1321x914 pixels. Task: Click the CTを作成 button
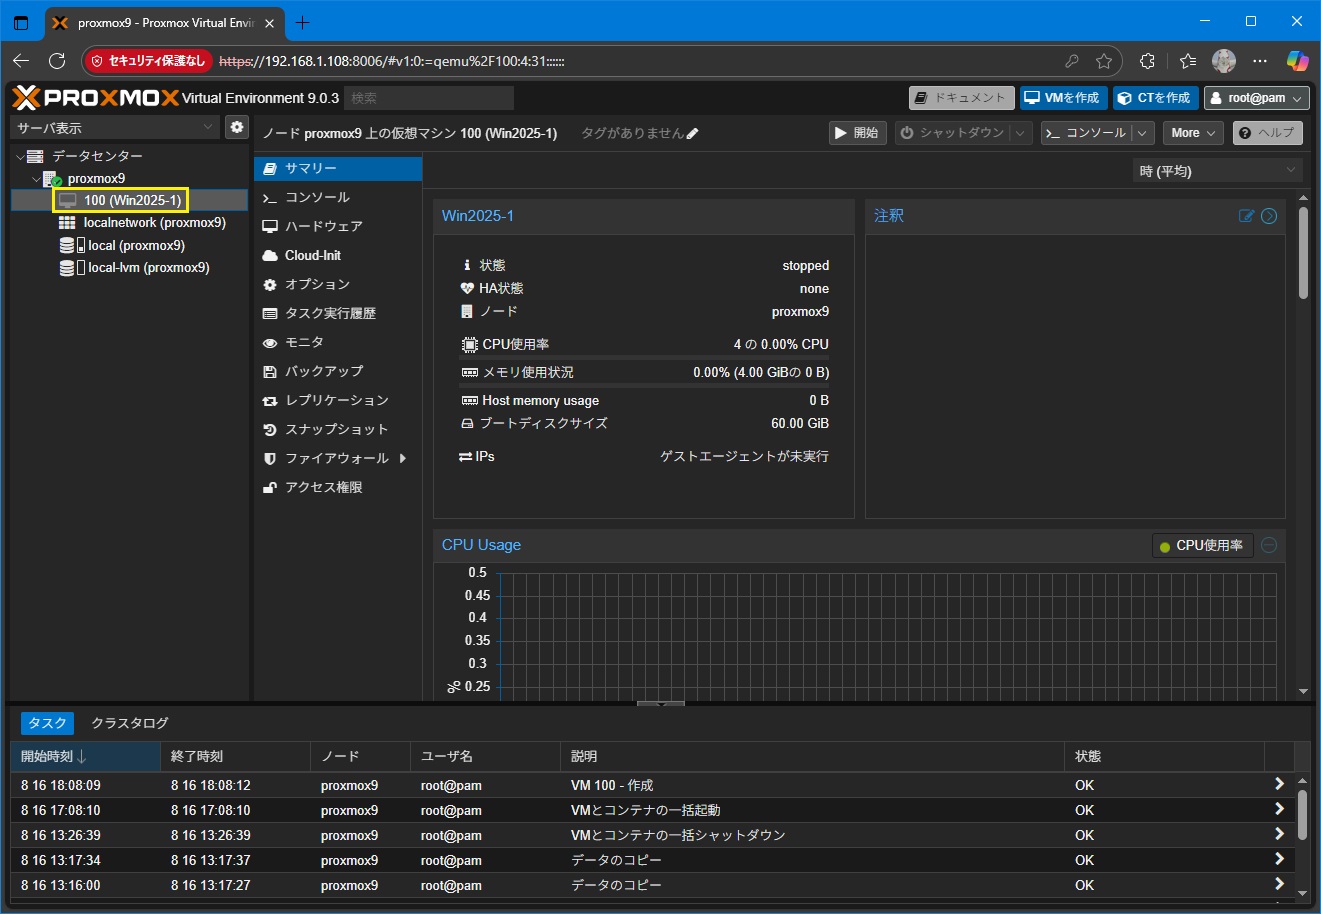1155,98
